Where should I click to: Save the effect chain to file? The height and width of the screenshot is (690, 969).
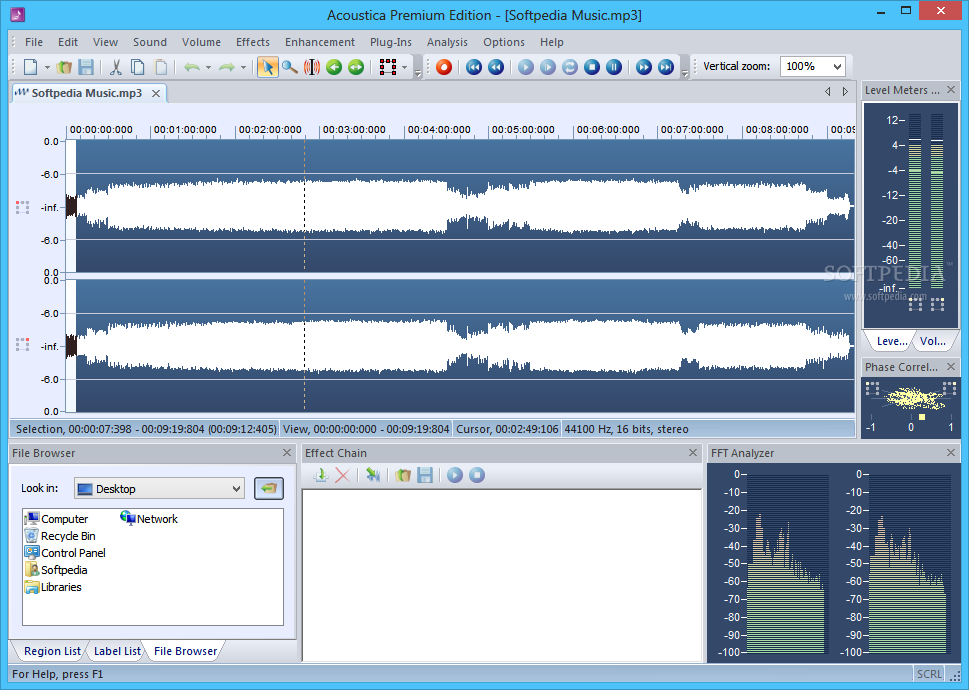(x=425, y=475)
